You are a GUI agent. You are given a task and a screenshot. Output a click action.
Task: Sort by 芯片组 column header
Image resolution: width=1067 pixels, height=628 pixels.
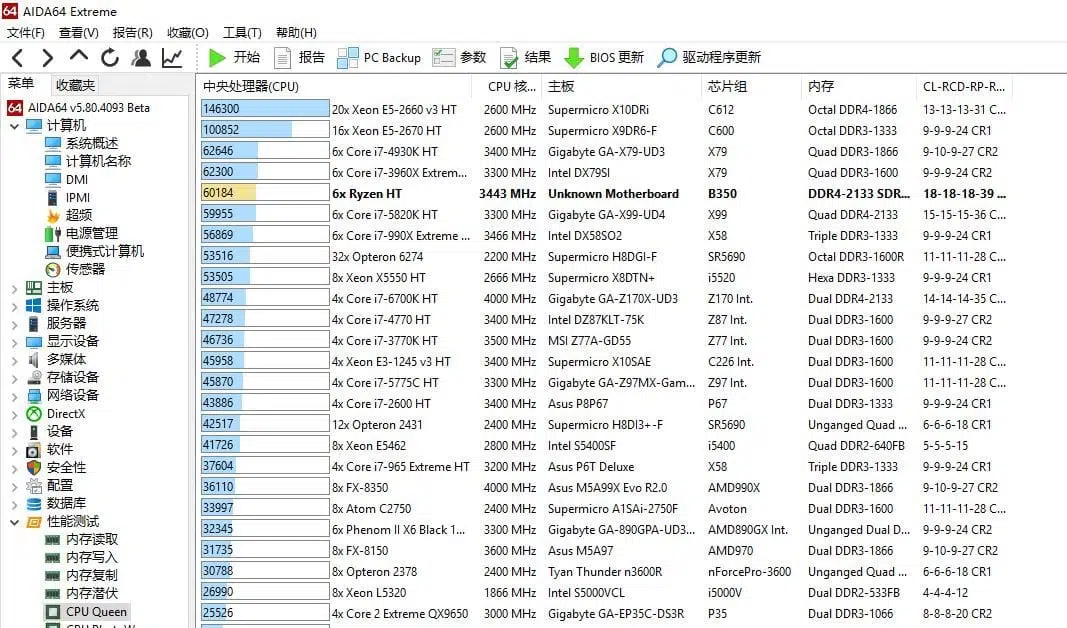751,86
